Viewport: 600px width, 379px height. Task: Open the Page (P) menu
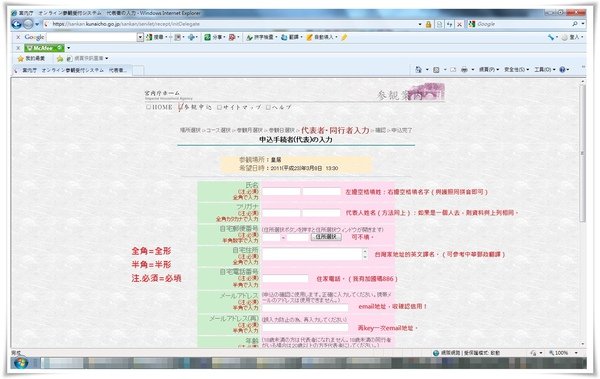click(x=489, y=70)
